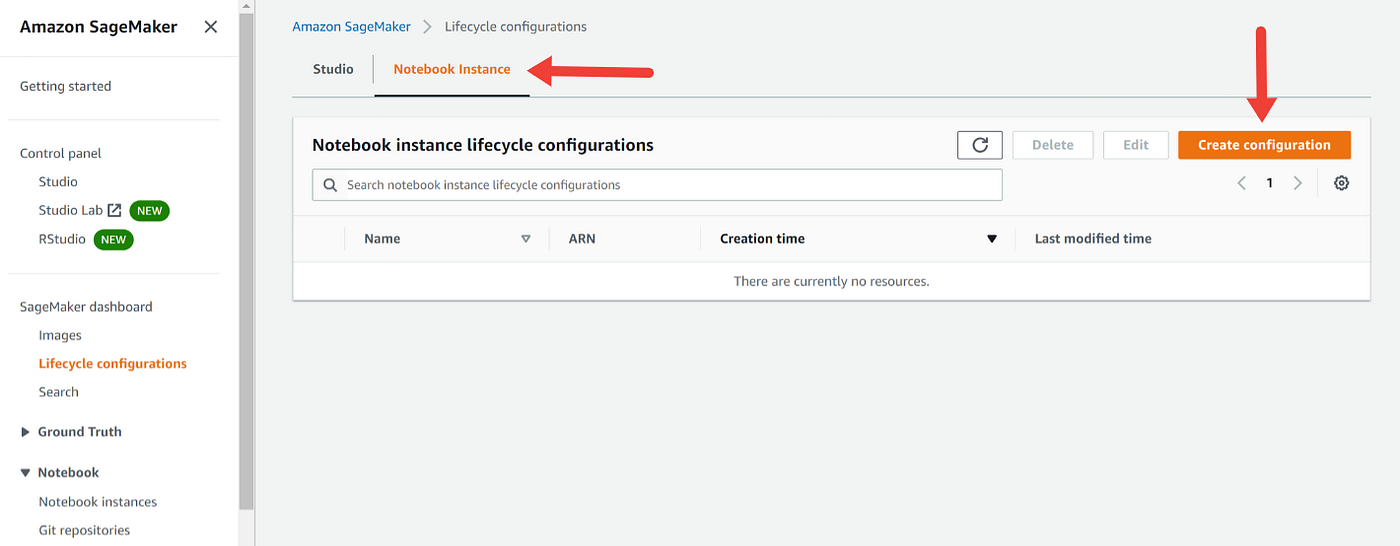Refresh the lifecycle configurations list
The width and height of the screenshot is (1400, 546).
tap(980, 145)
